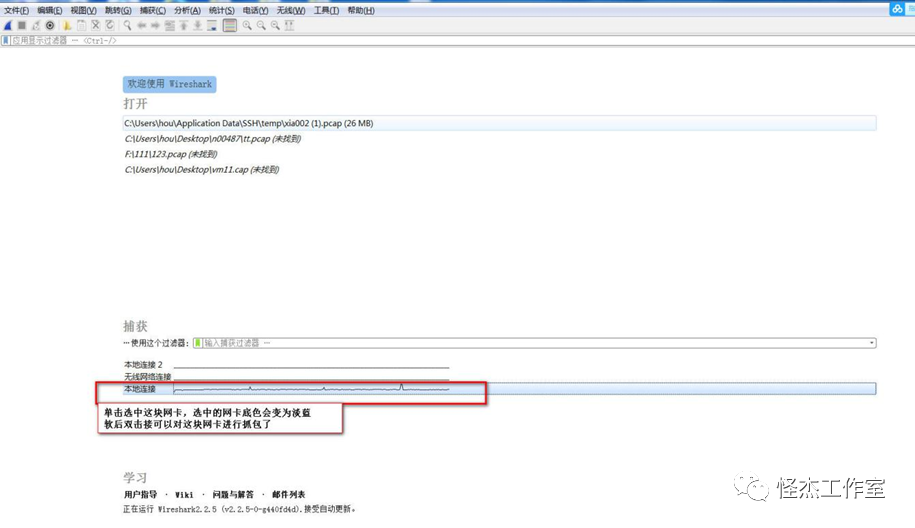The image size is (915, 528).
Task: Click the find packet magnifier icon
Action: pyautogui.click(x=127, y=25)
